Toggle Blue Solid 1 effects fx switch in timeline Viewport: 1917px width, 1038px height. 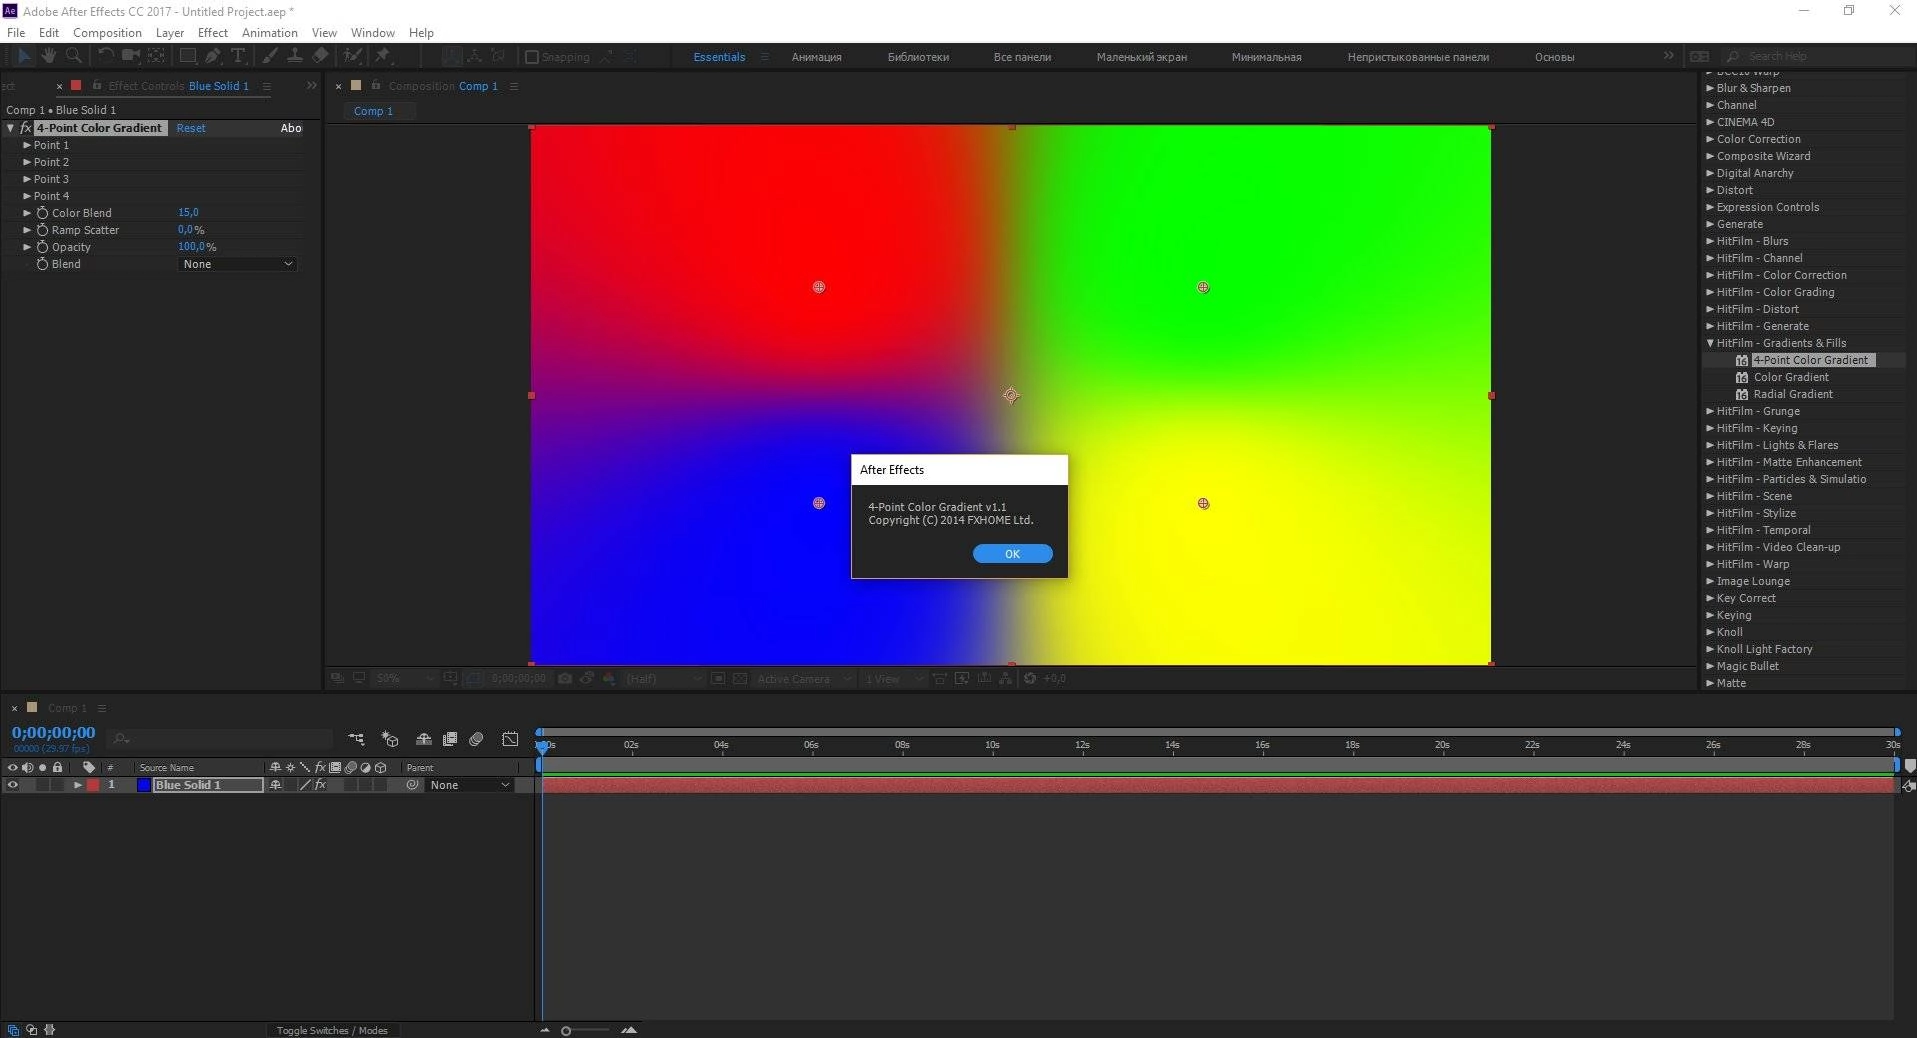point(320,785)
